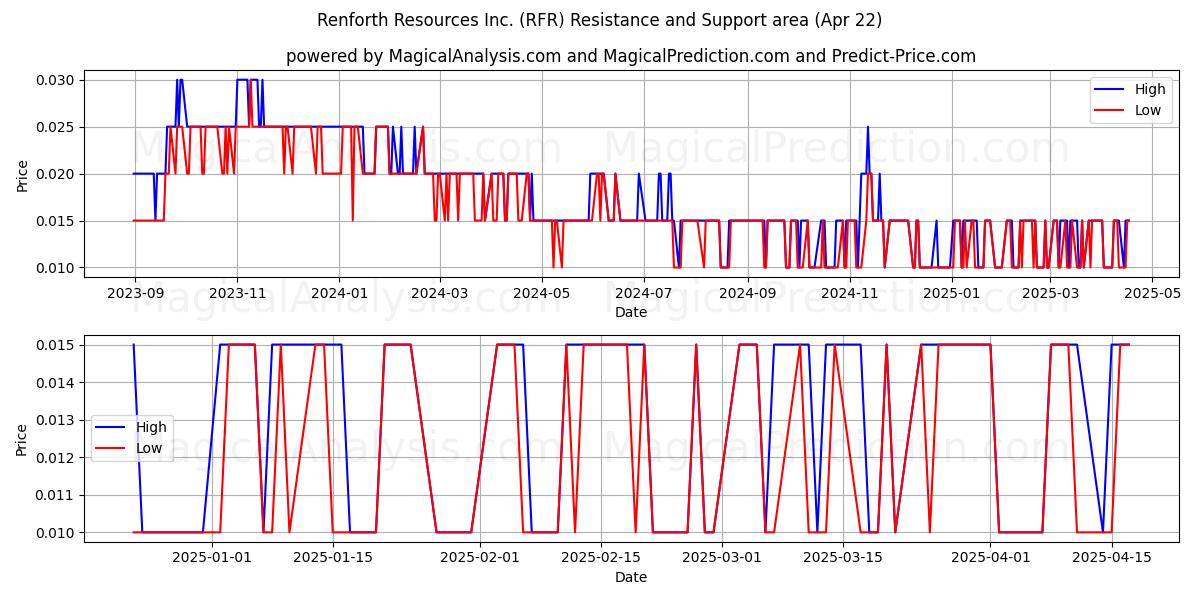Click the '2025-03-01' tick label on the lower chart
The image size is (1200, 600).
(x=722, y=558)
